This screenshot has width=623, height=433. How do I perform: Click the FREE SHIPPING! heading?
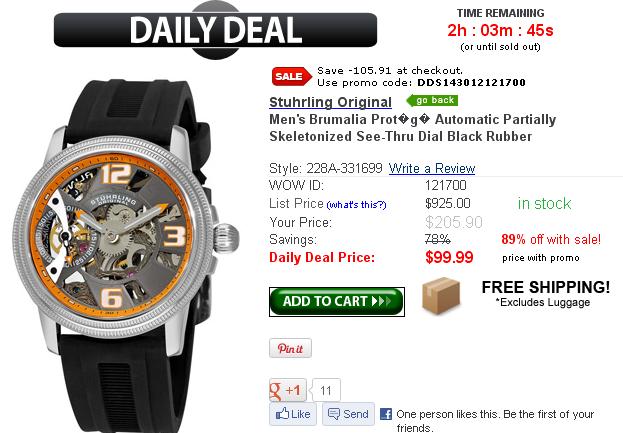pos(546,287)
